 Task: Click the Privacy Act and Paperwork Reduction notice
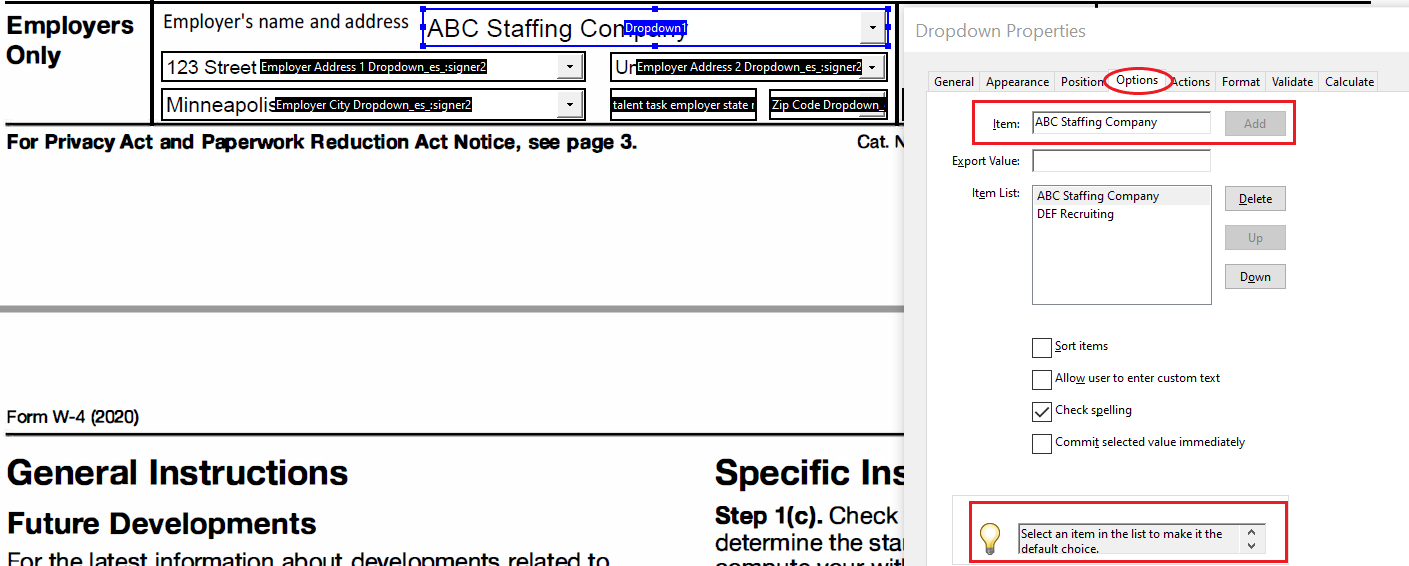[x=321, y=142]
